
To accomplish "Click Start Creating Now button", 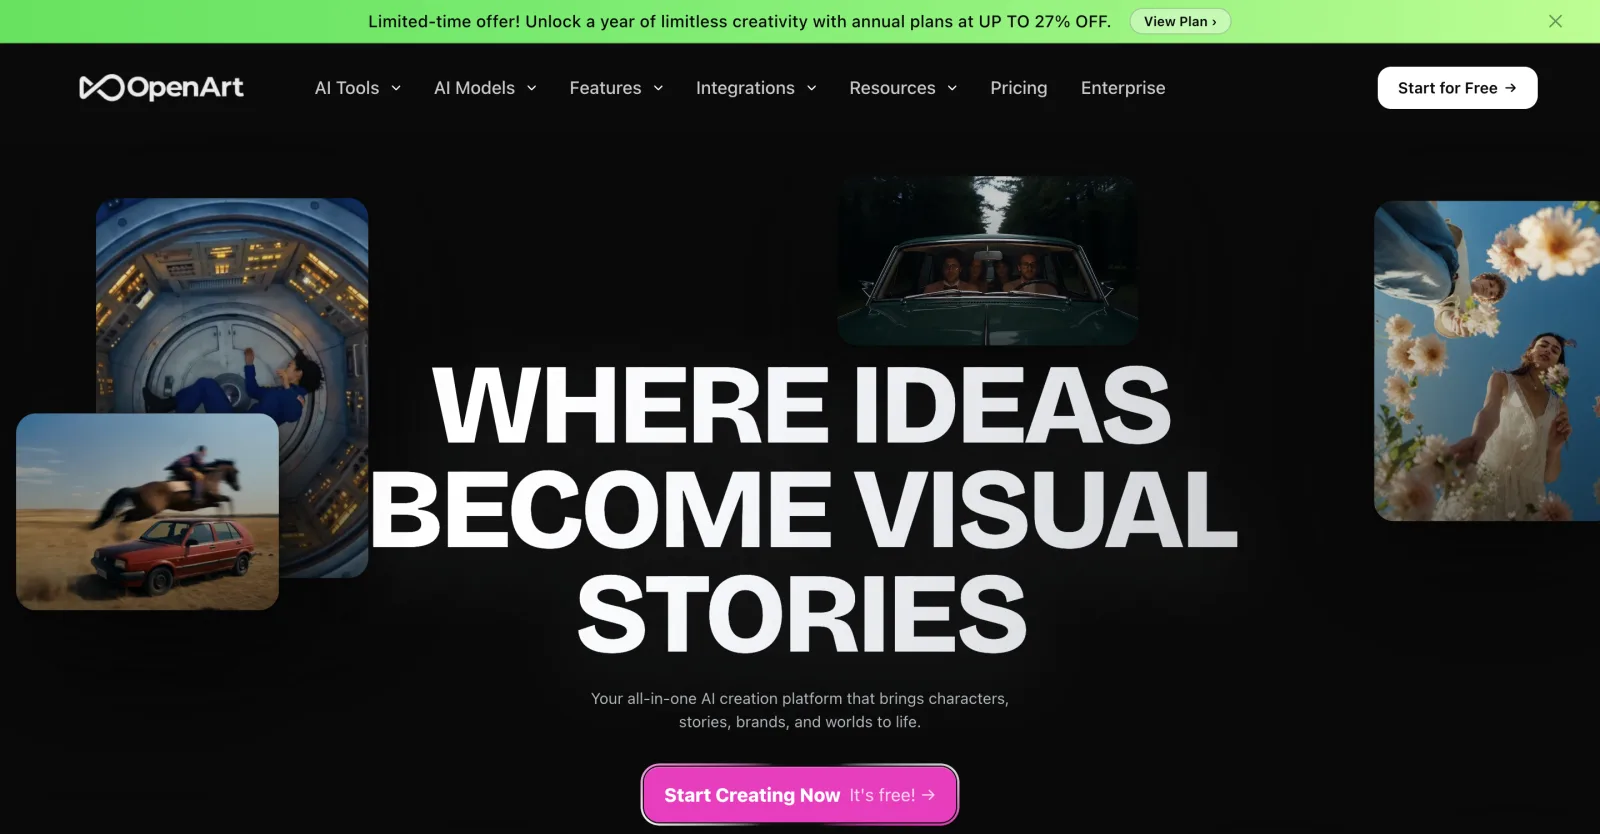I will (800, 795).
